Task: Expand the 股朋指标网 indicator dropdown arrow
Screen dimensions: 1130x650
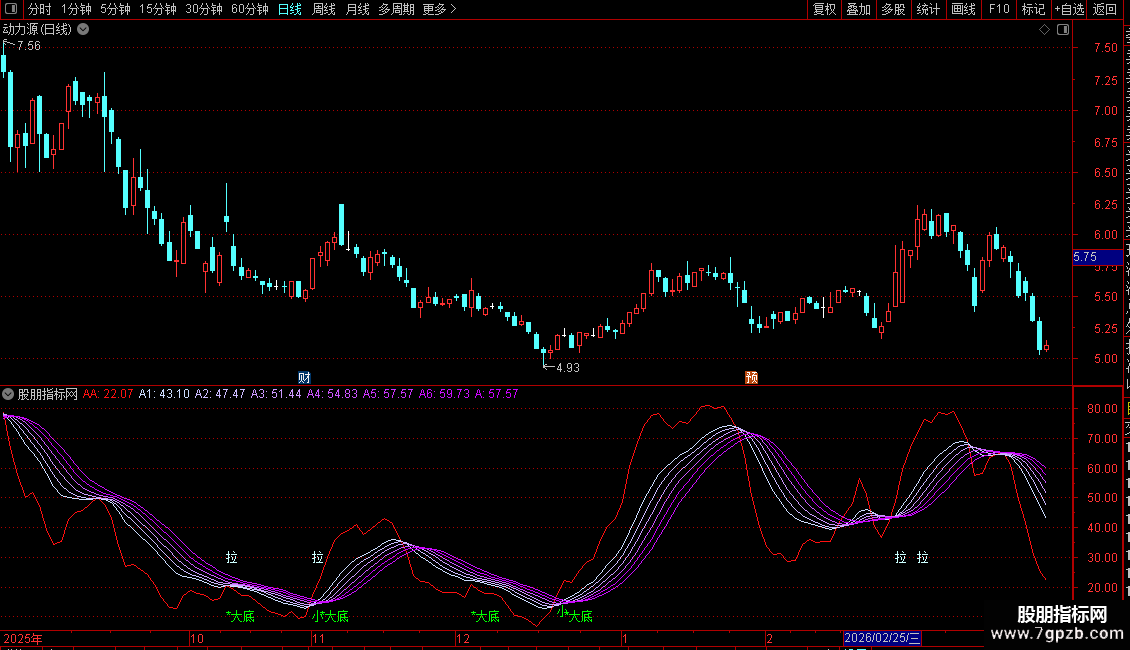Action: (8, 394)
